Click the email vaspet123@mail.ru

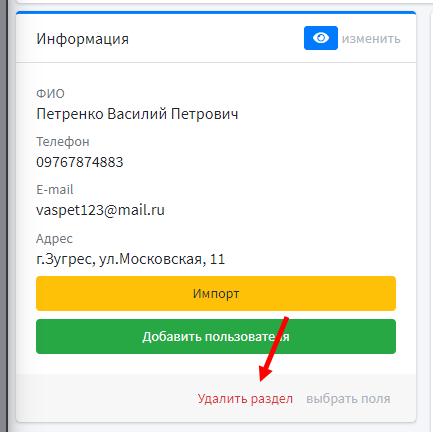pos(100,210)
